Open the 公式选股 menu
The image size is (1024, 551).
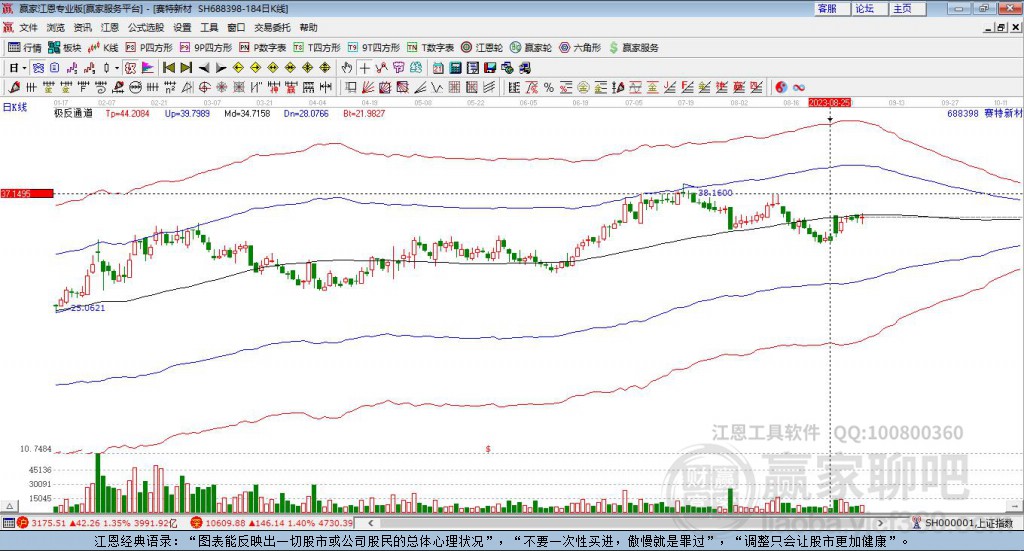(146, 27)
